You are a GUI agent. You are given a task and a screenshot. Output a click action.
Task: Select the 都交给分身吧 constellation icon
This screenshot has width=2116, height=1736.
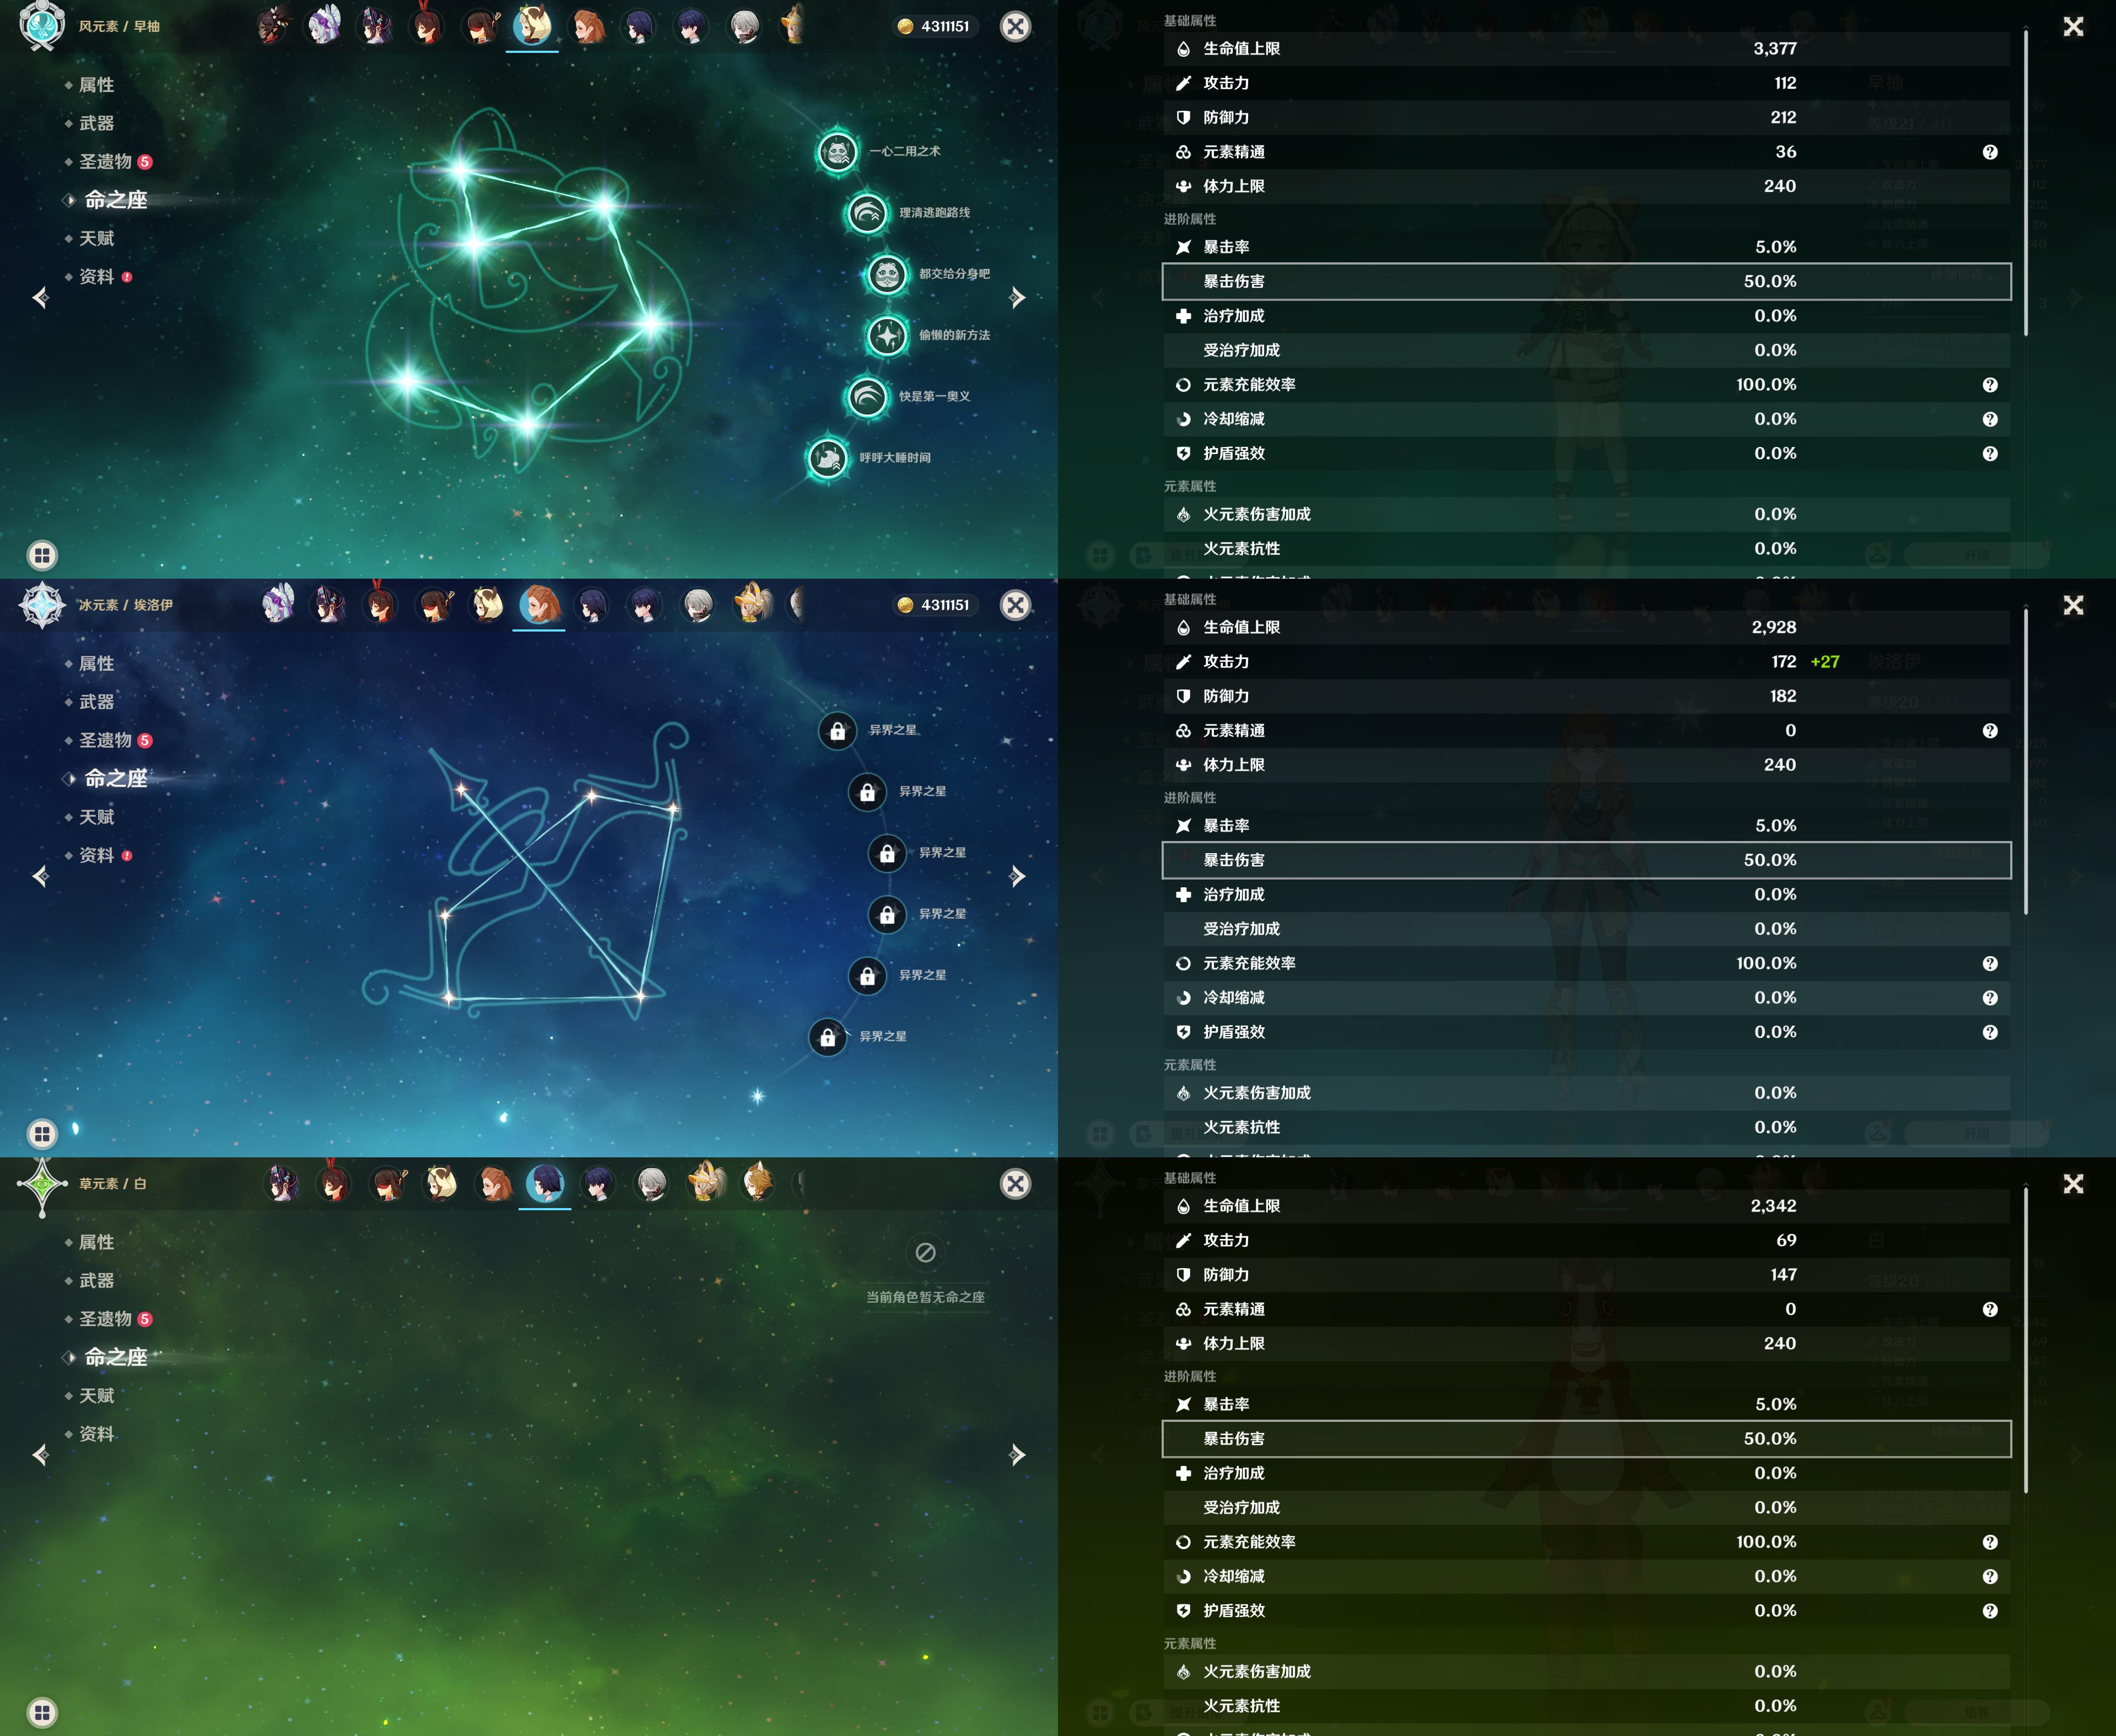(887, 274)
